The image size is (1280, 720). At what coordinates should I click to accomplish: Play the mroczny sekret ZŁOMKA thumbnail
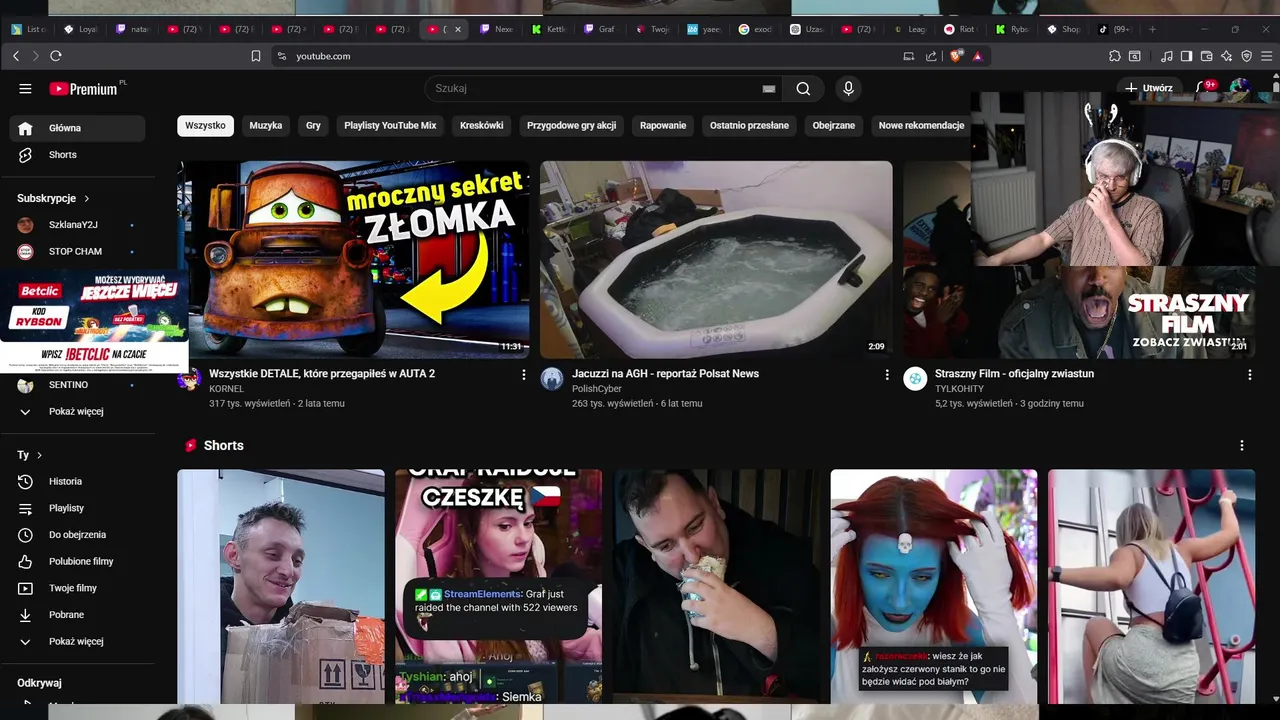click(x=354, y=259)
